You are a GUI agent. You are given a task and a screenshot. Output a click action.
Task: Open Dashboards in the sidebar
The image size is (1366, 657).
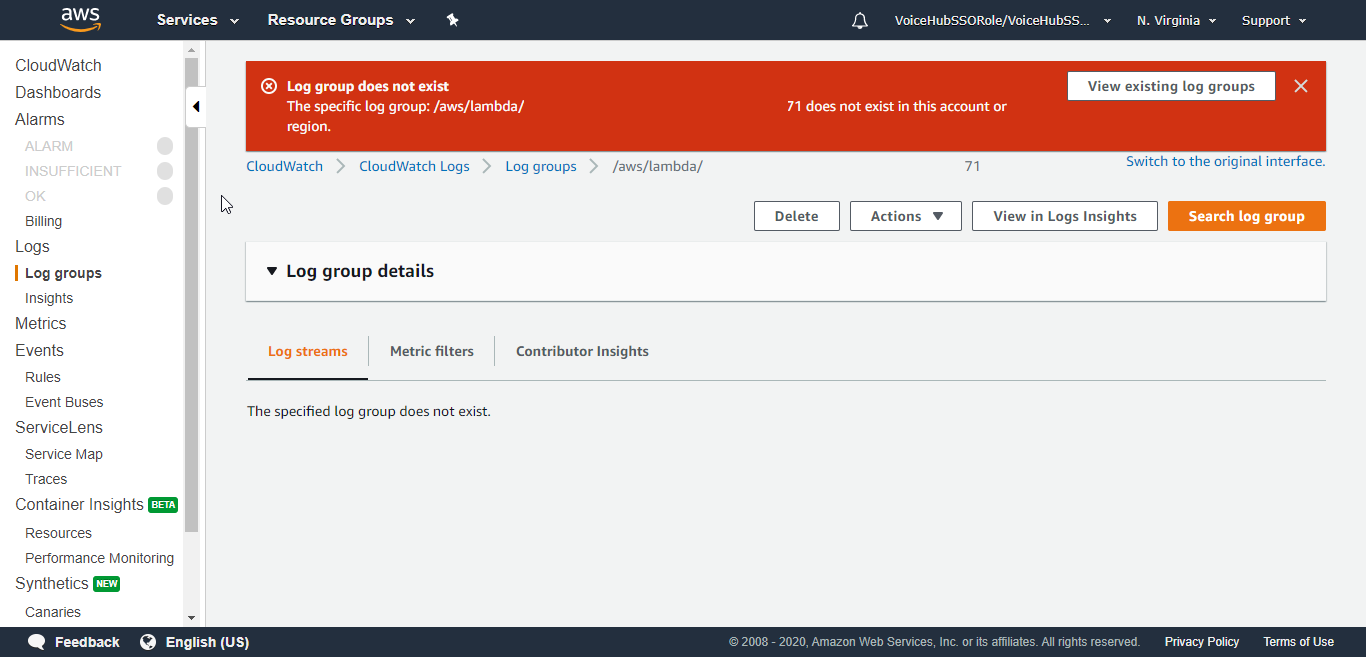tap(58, 92)
